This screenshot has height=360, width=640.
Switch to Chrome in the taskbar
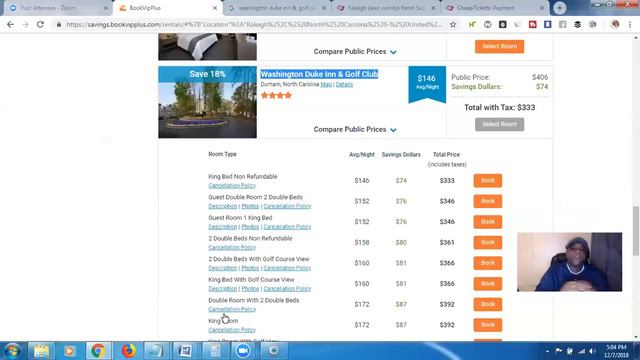click(x=98, y=351)
